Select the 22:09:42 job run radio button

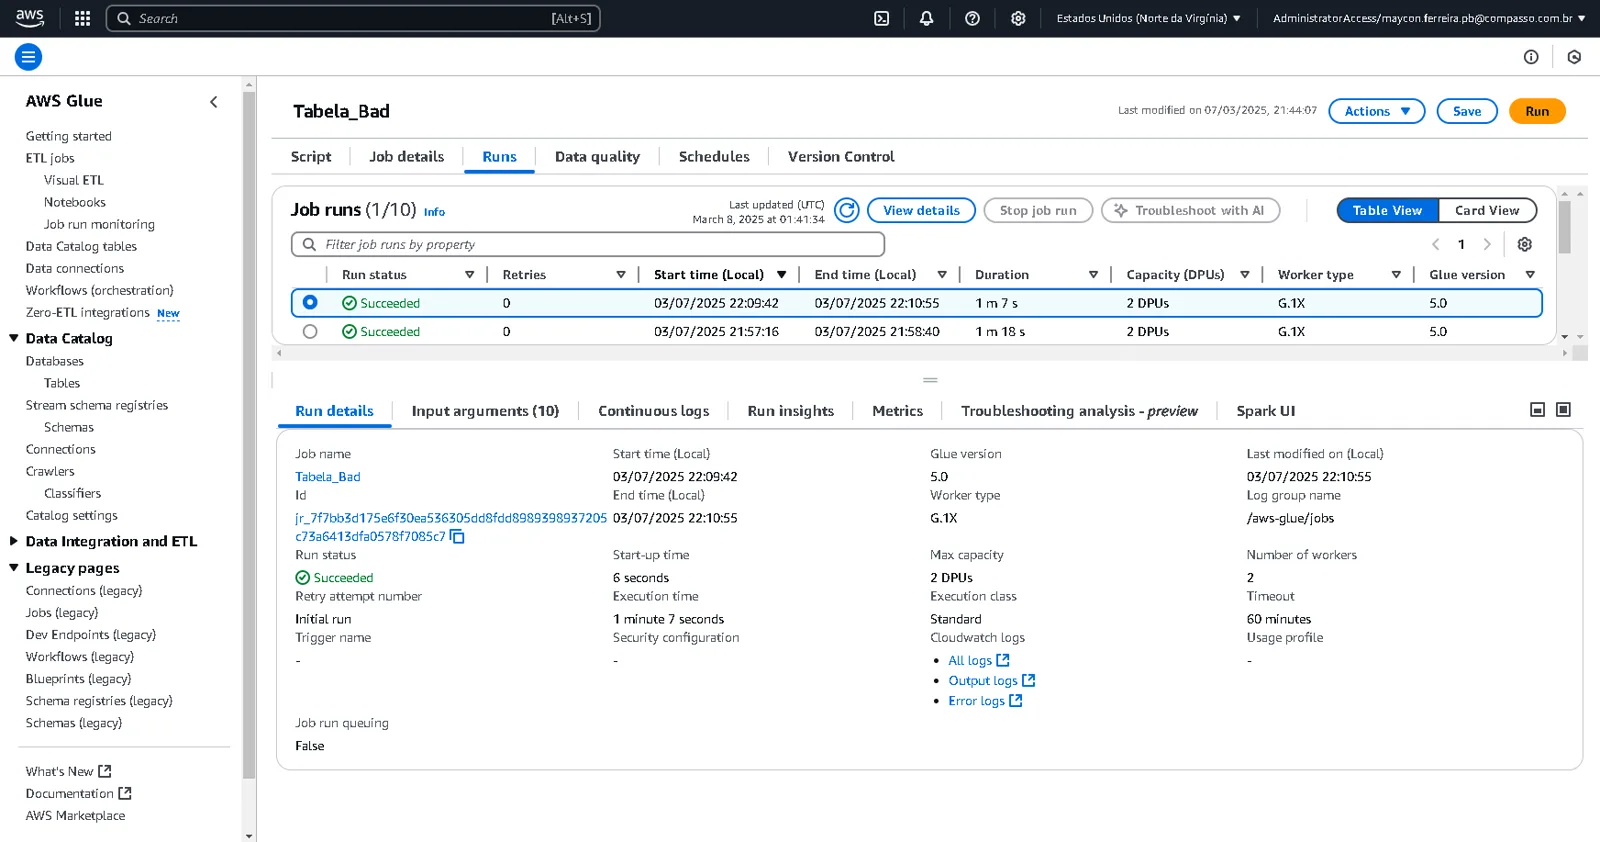coord(310,303)
